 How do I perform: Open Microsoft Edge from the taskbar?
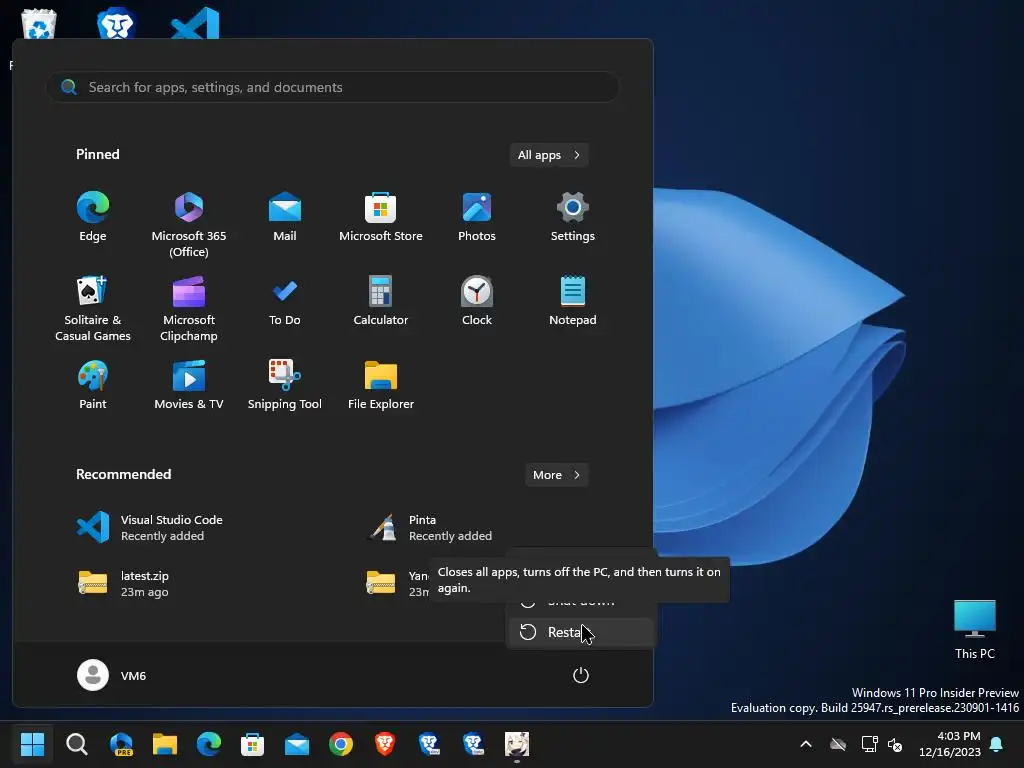209,744
